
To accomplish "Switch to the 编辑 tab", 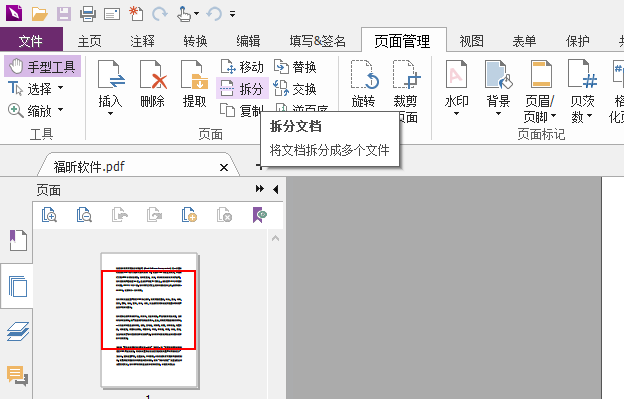I will pyautogui.click(x=248, y=41).
